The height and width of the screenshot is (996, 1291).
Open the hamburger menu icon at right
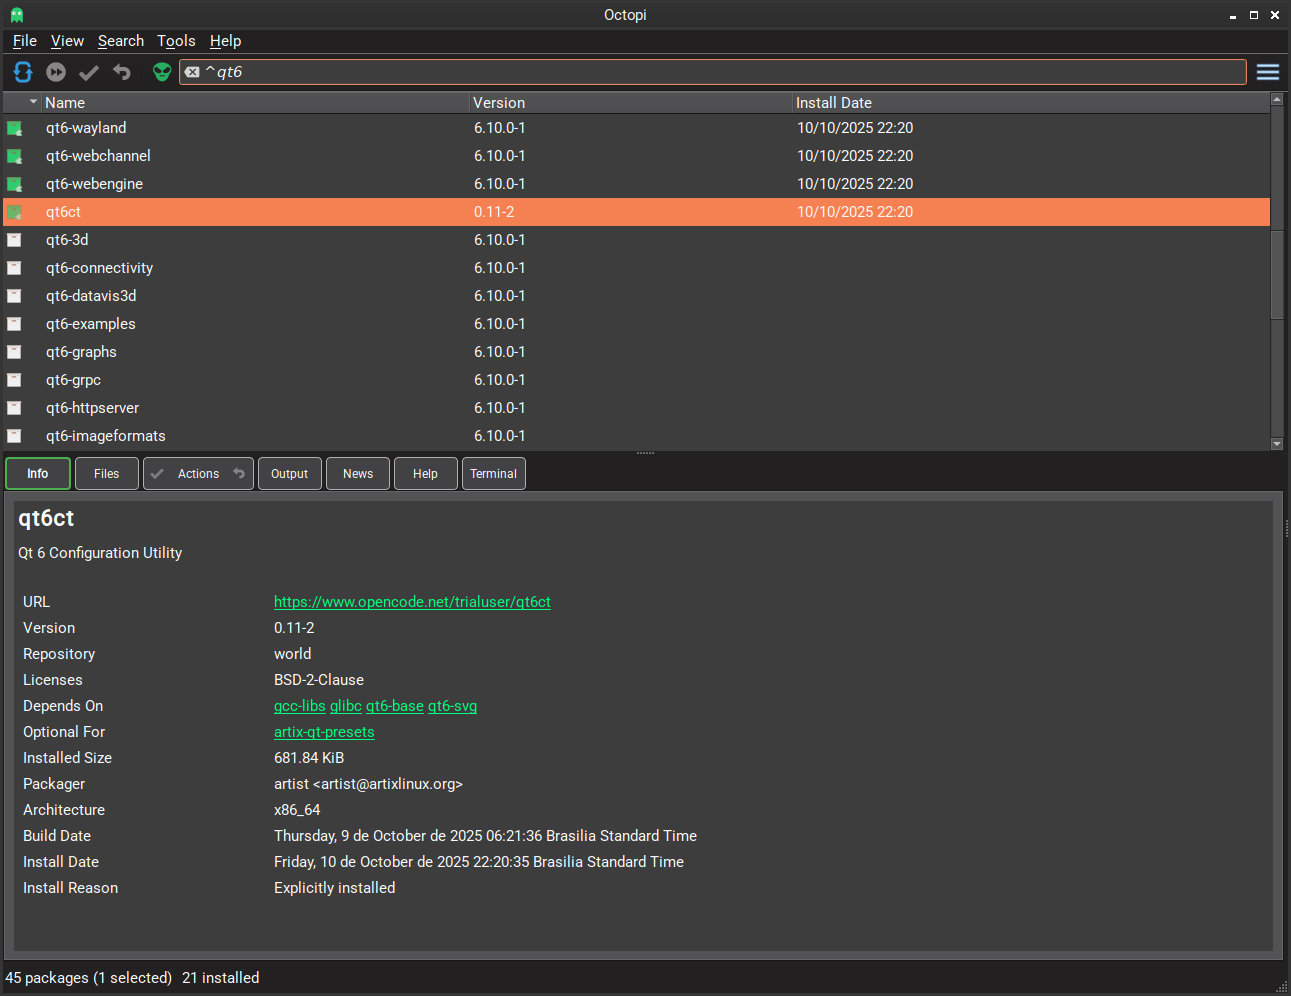[1268, 72]
